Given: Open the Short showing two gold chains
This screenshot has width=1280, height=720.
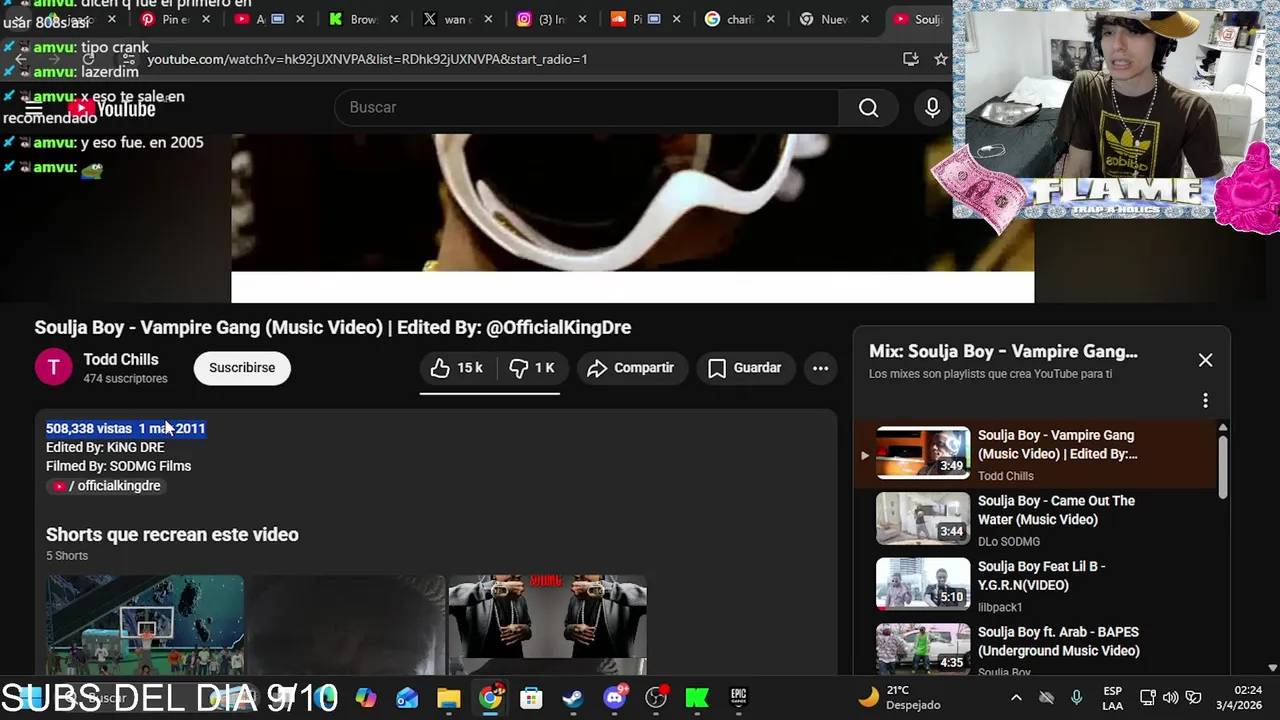Looking at the screenshot, I should click(x=548, y=625).
